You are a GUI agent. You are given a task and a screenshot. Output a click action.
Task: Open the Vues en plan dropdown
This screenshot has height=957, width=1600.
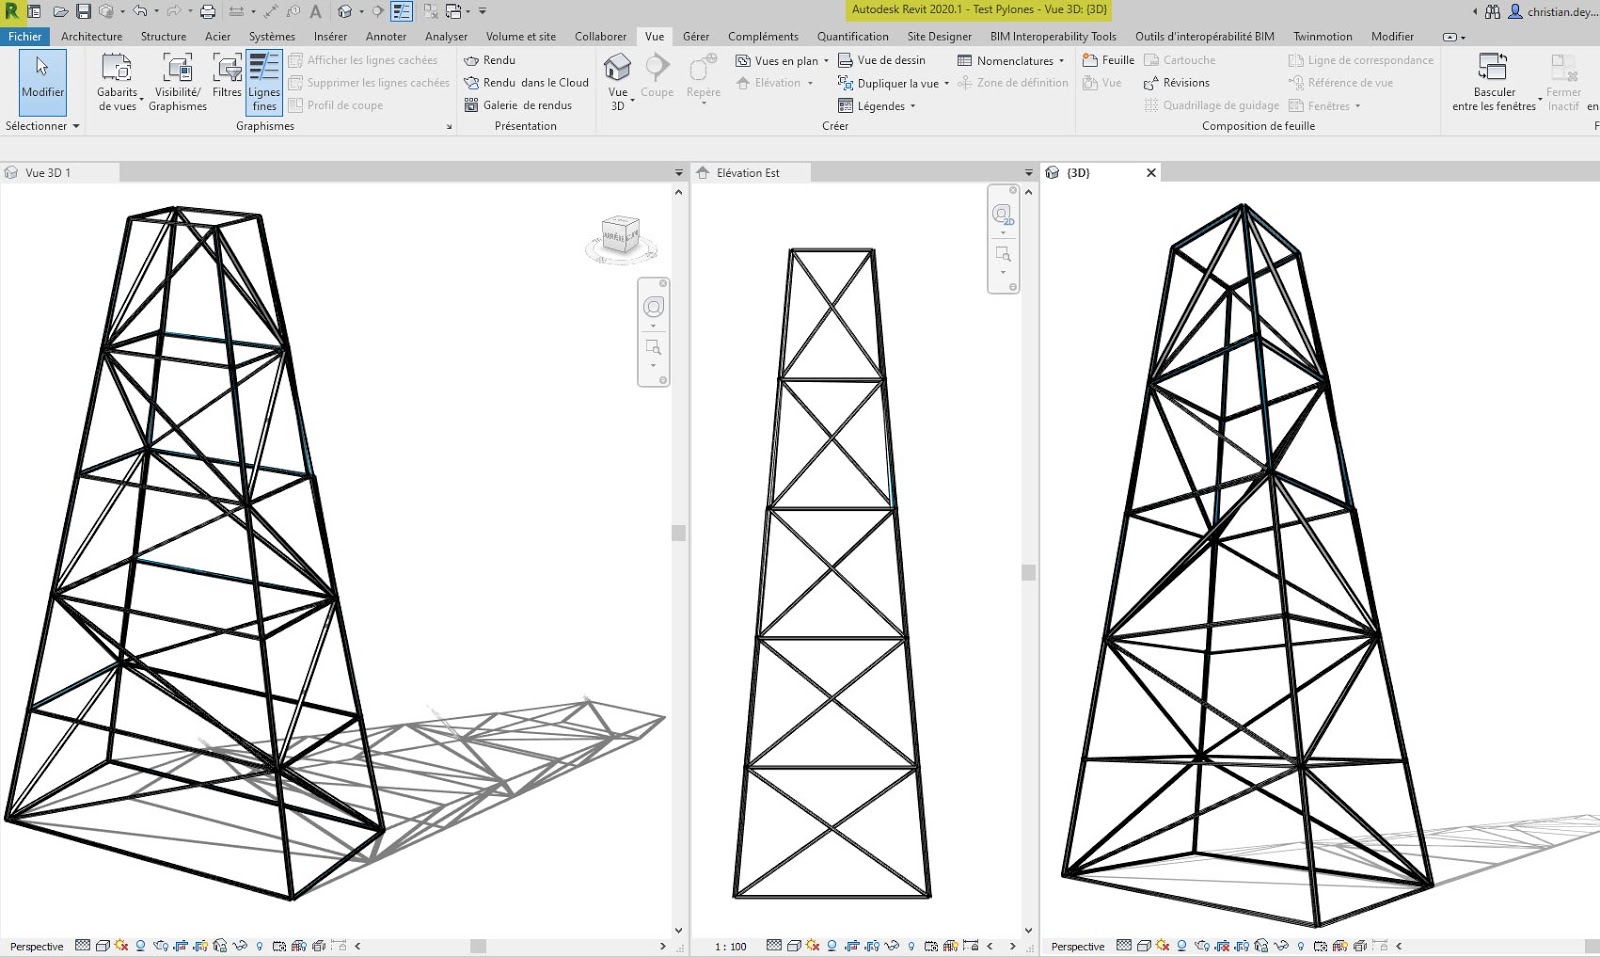click(x=828, y=60)
